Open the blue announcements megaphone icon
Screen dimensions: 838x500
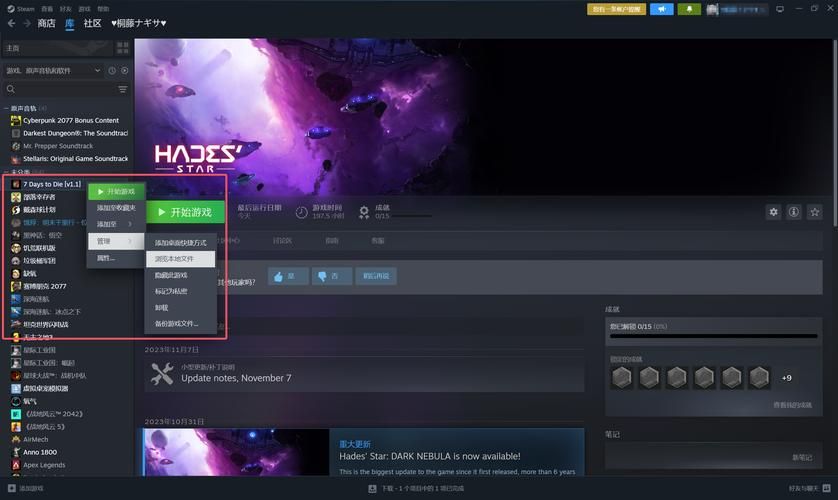coord(662,9)
